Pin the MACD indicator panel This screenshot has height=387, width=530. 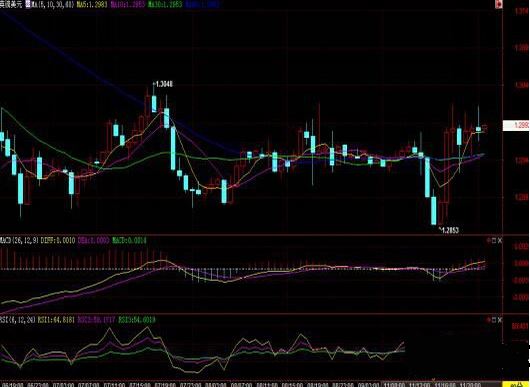click(489, 240)
